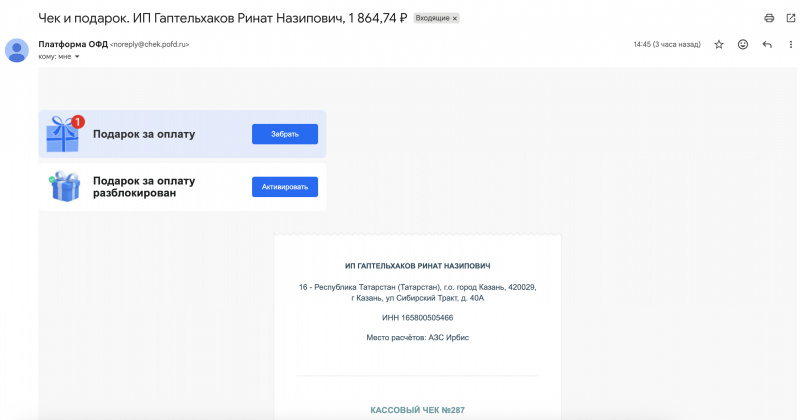Click 'Подарок за оплату разблокирован' banner text
The image size is (800, 420).
pyautogui.click(x=144, y=187)
